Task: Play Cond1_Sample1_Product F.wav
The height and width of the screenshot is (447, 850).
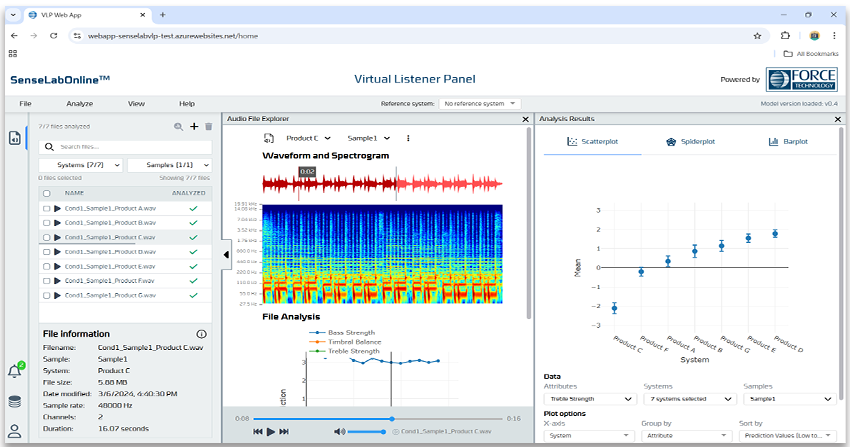Action: 58,281
